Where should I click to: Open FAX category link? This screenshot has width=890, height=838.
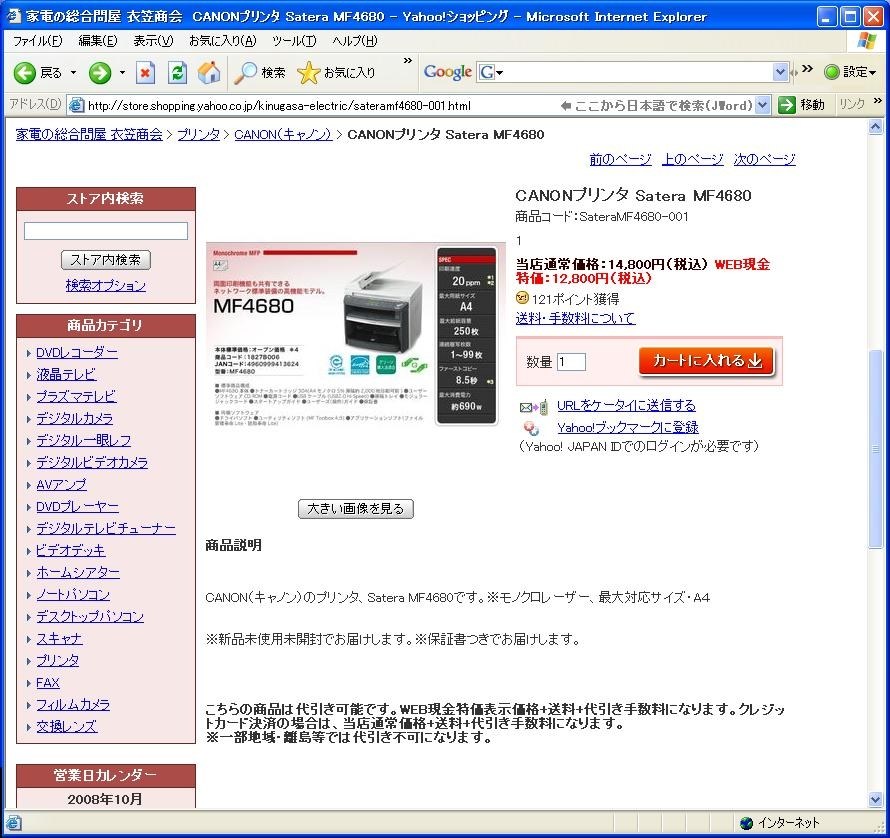click(x=48, y=683)
